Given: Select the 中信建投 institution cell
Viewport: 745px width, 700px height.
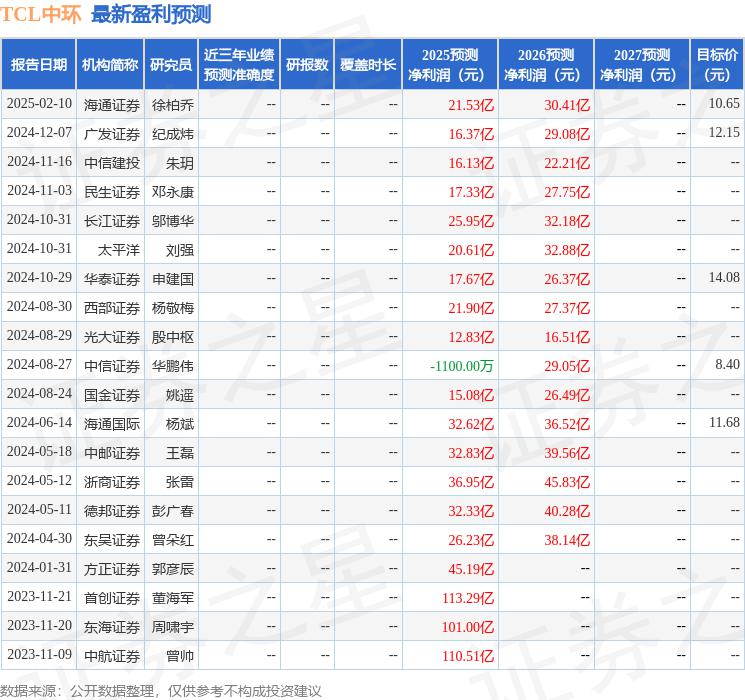Looking at the screenshot, I should click(x=112, y=163).
